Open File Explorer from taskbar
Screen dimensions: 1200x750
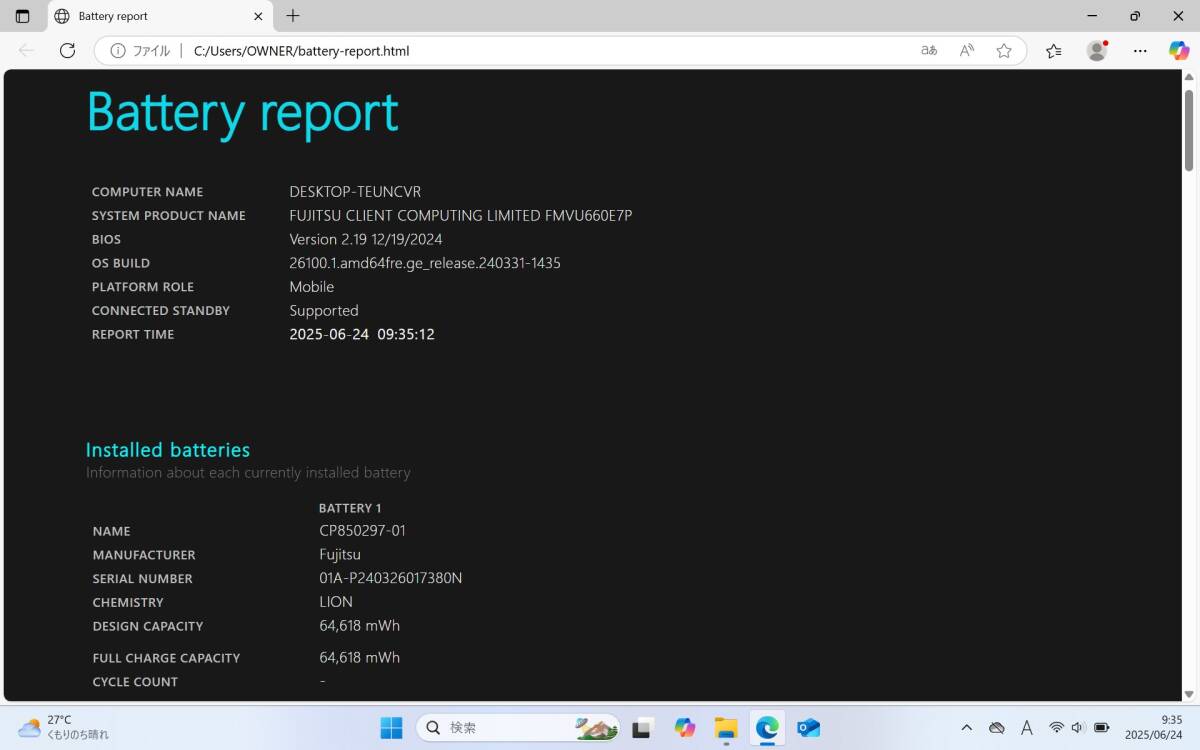click(x=726, y=727)
